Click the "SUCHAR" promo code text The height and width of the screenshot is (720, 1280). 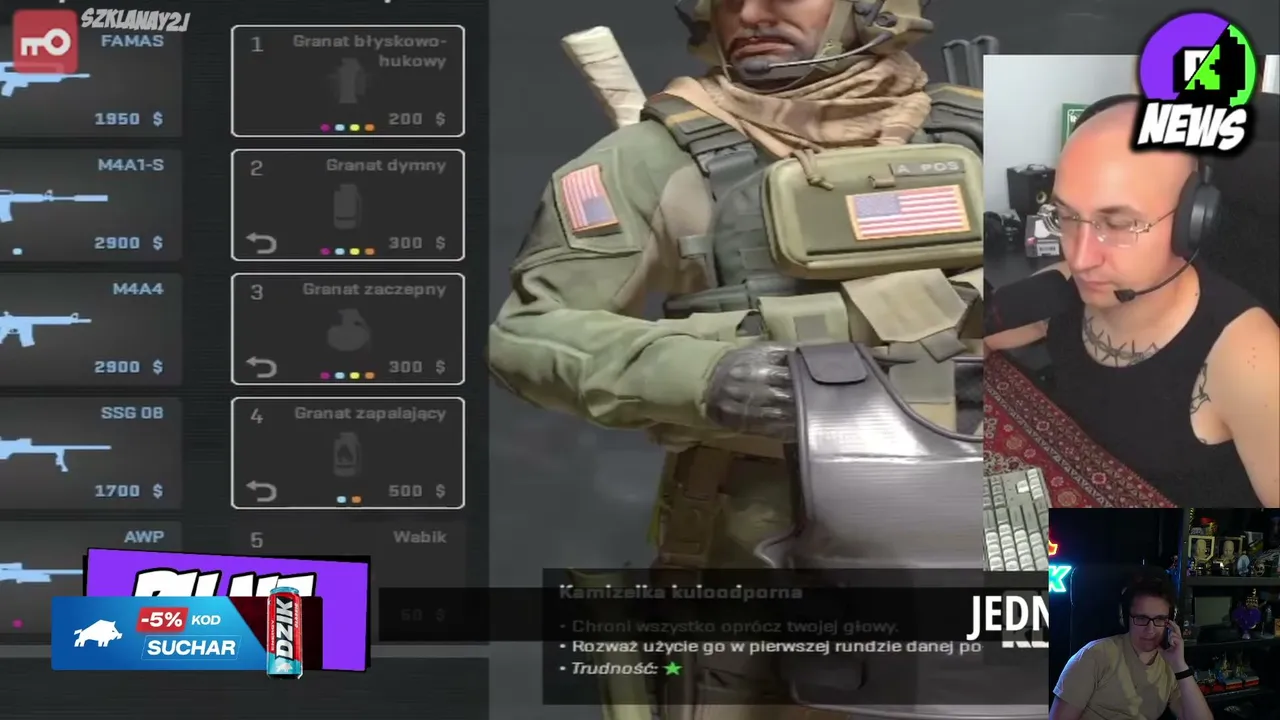point(191,647)
